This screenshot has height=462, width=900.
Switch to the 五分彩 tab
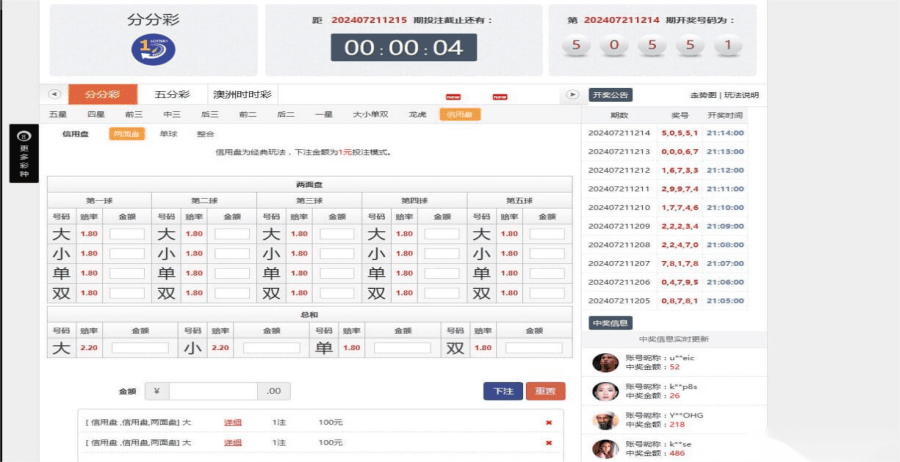coord(171,95)
